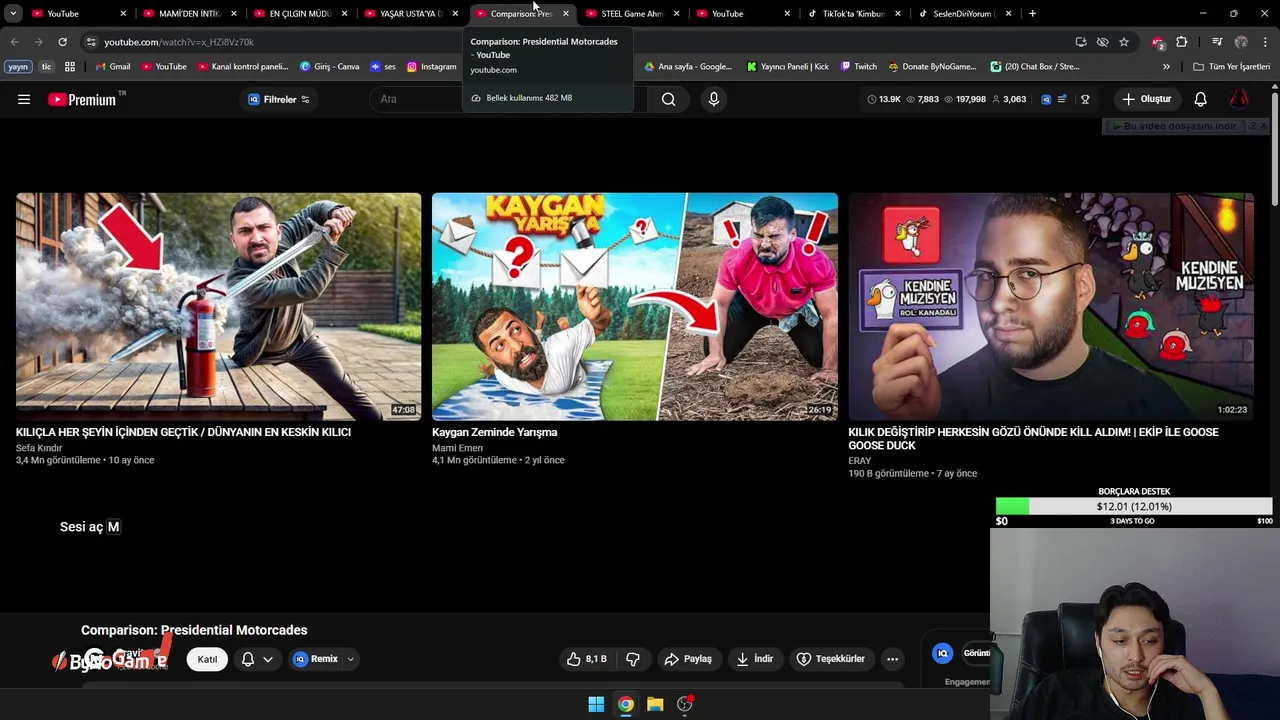This screenshot has width=1280, height=720.
Task: Open Chrome extensions puzzle icon
Action: (x=1182, y=42)
